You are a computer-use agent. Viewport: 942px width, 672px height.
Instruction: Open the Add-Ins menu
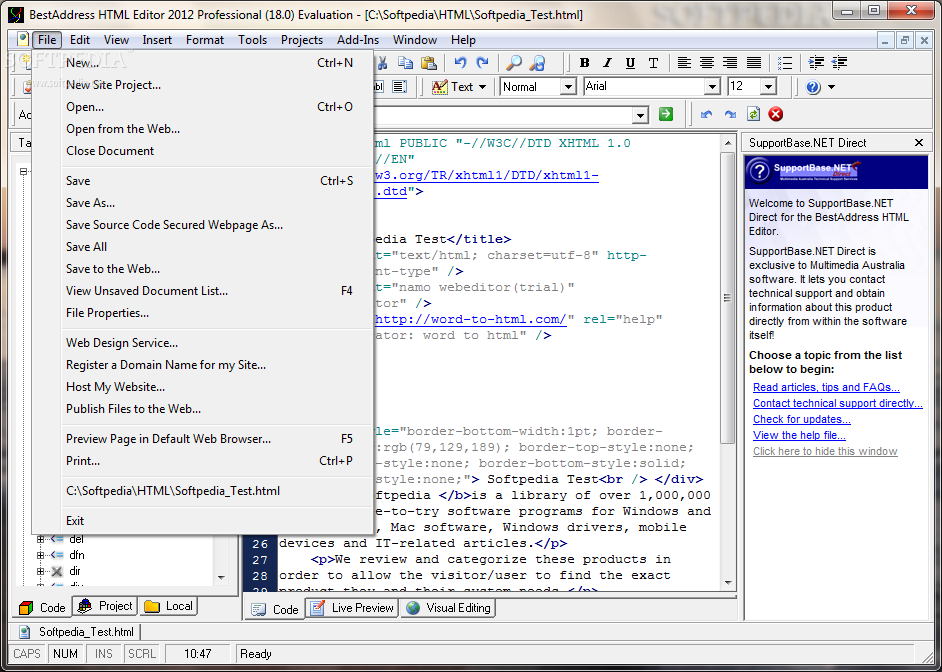click(x=358, y=40)
